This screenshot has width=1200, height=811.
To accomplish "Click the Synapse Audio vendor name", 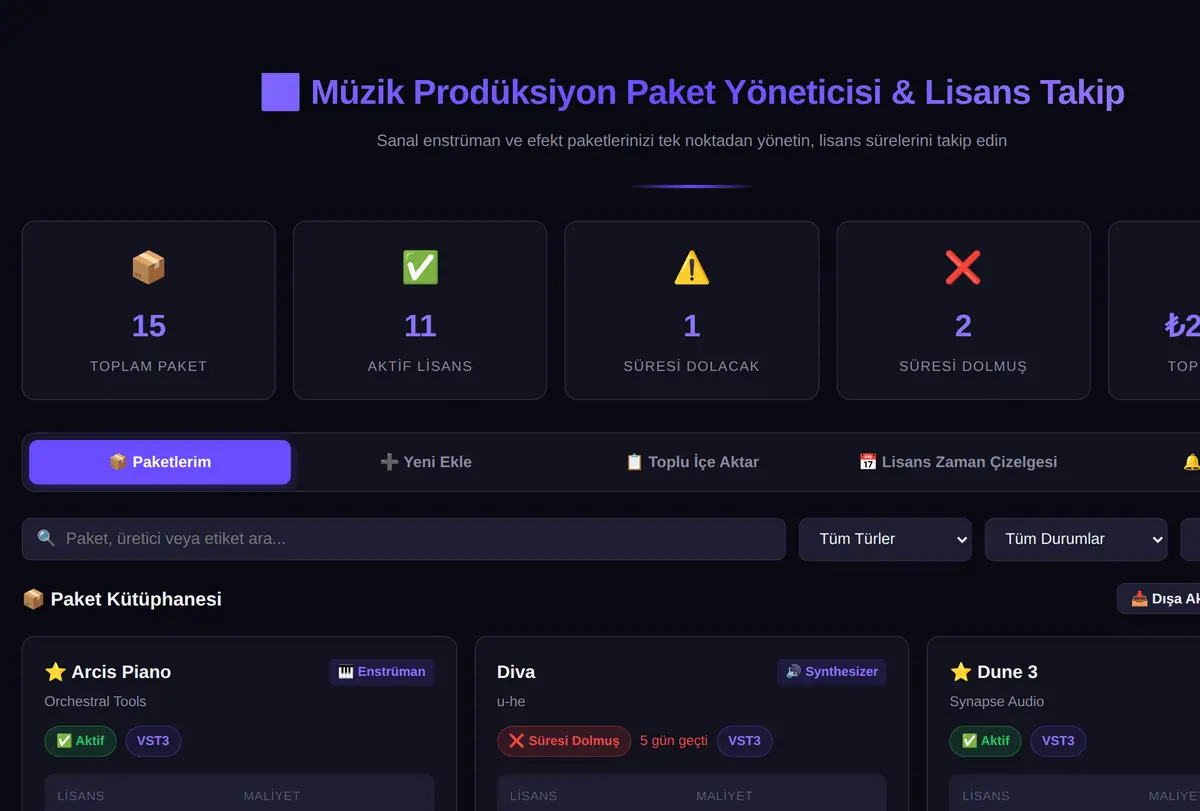I will click(997, 702).
